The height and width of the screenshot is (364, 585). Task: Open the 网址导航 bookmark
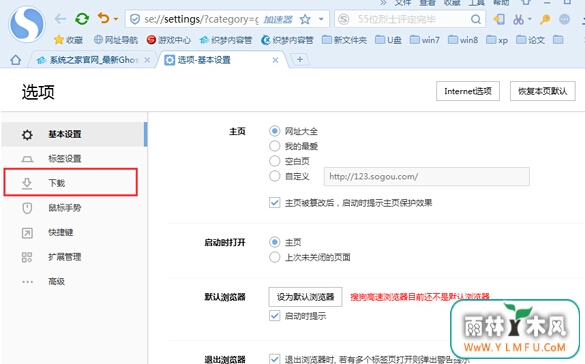pos(116,40)
